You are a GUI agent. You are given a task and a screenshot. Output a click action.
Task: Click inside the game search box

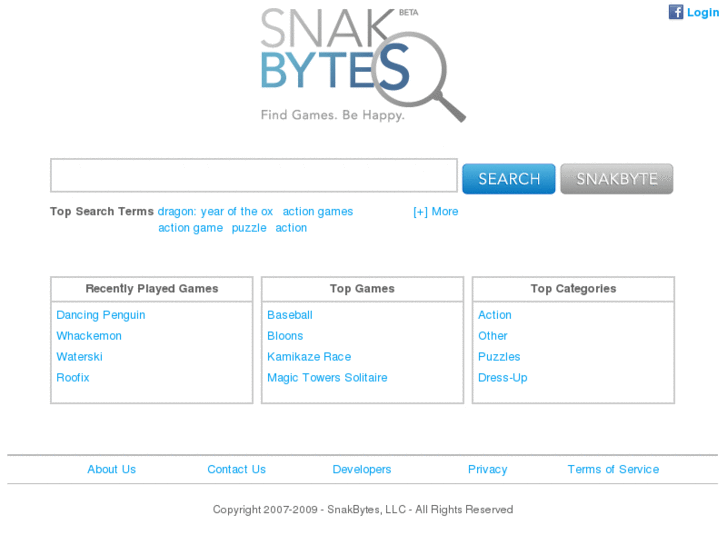coord(254,175)
